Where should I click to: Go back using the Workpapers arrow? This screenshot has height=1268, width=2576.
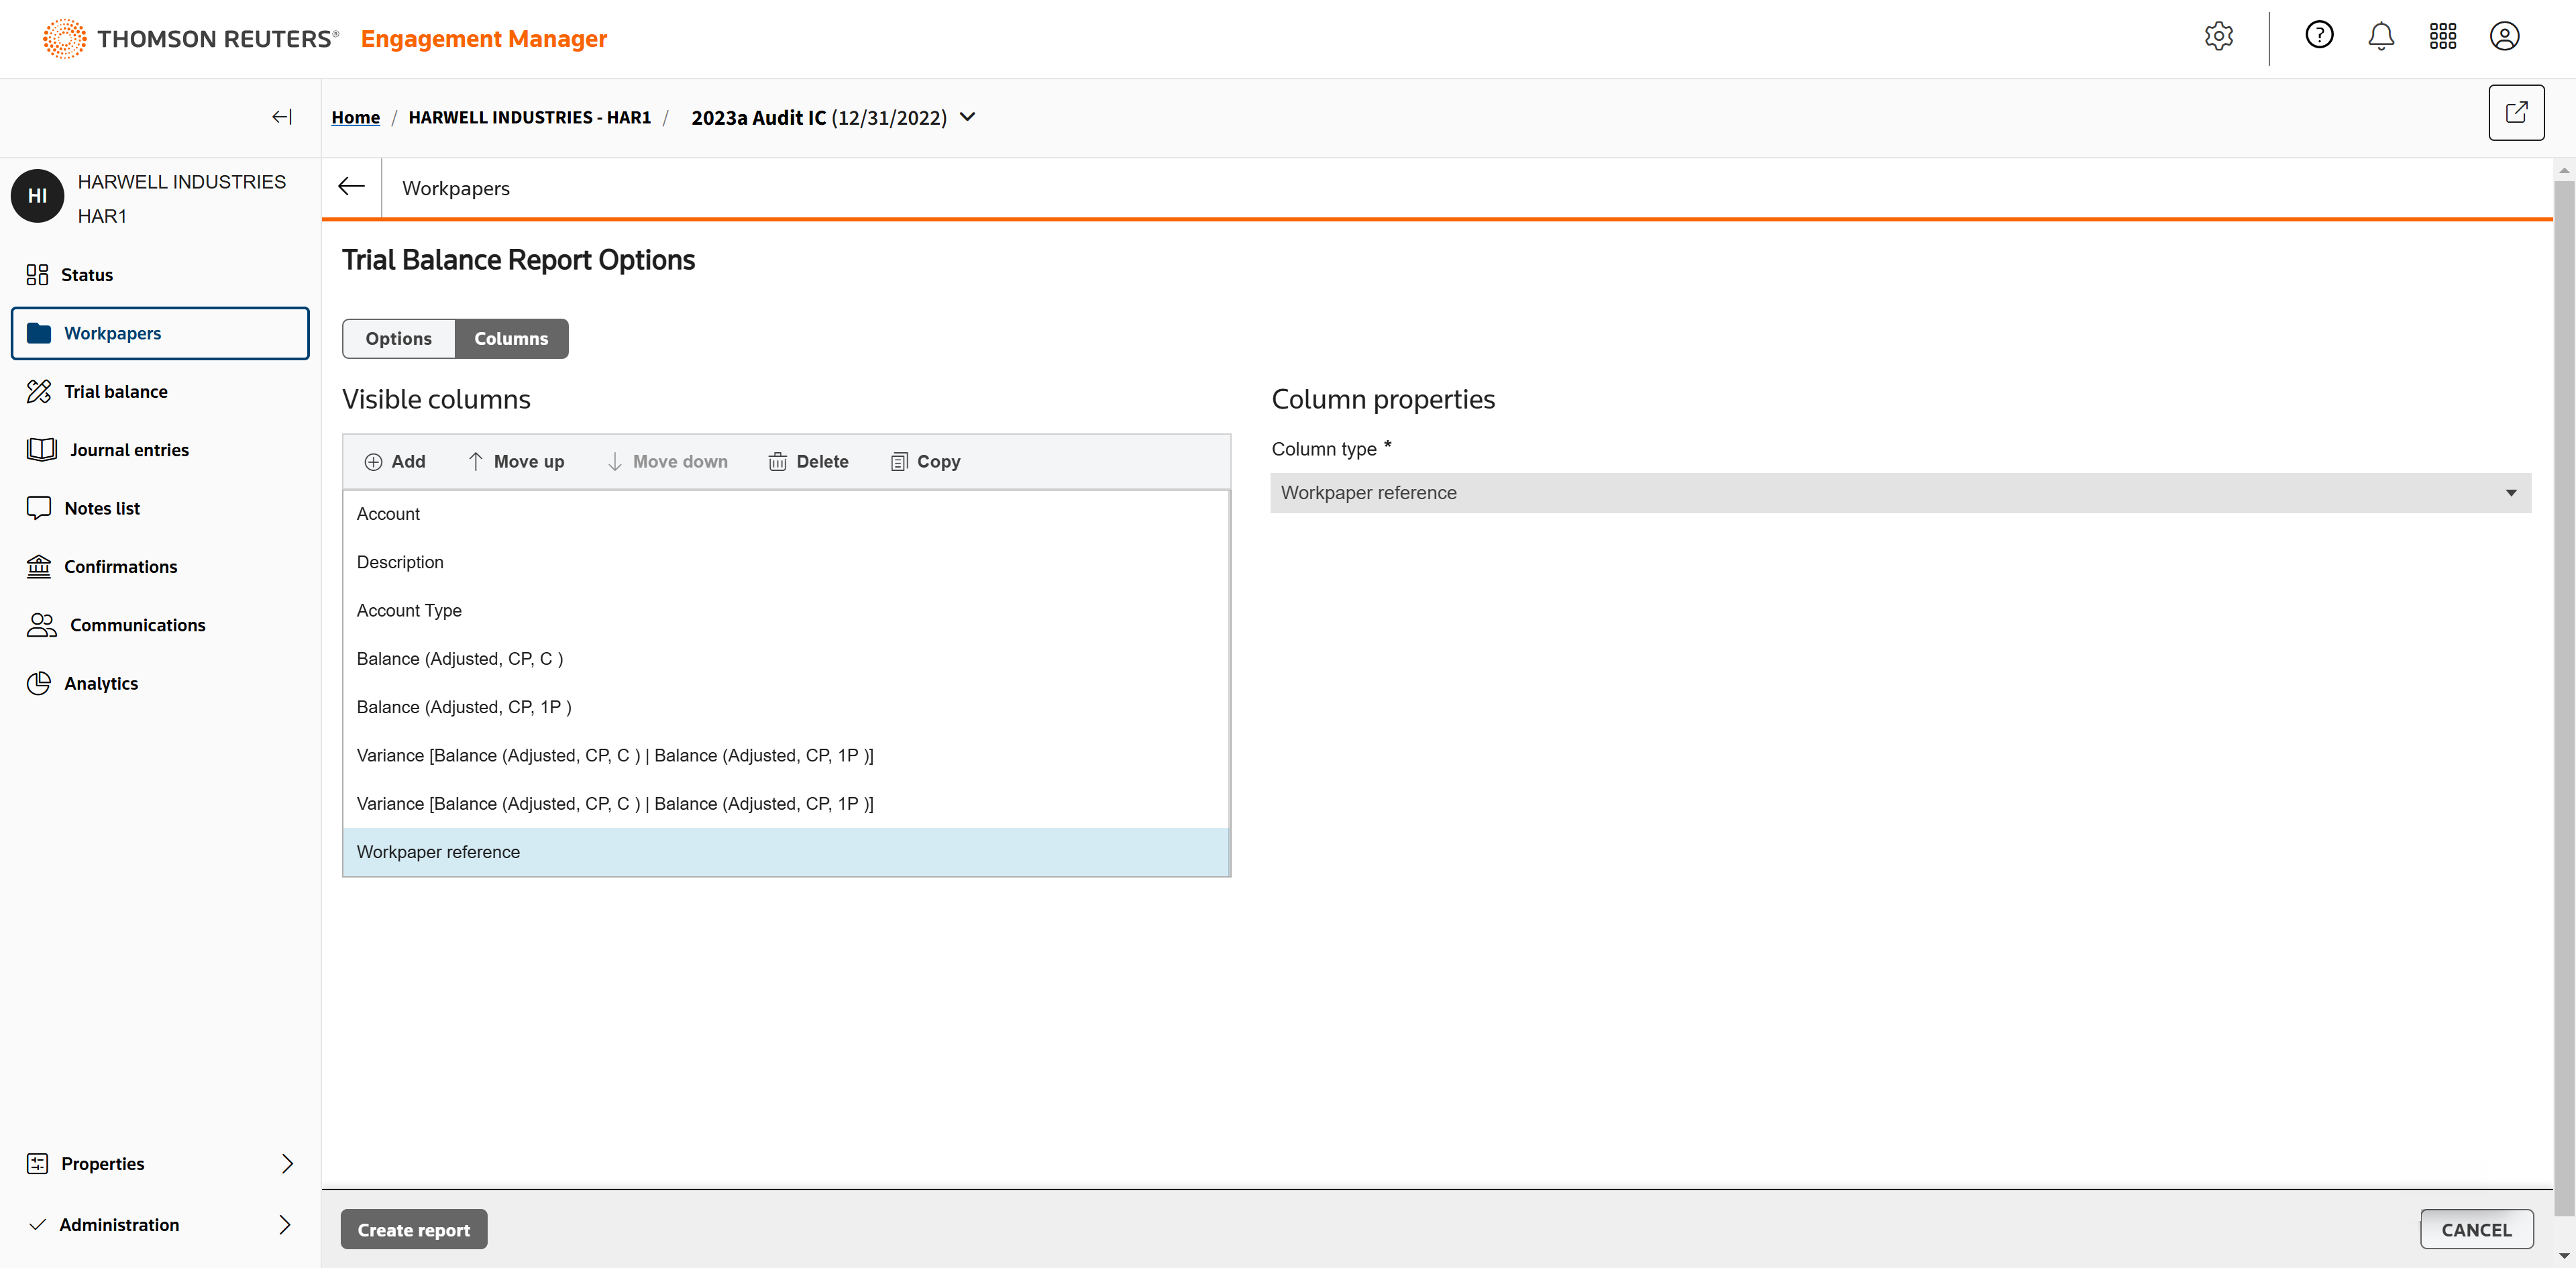coord(351,187)
